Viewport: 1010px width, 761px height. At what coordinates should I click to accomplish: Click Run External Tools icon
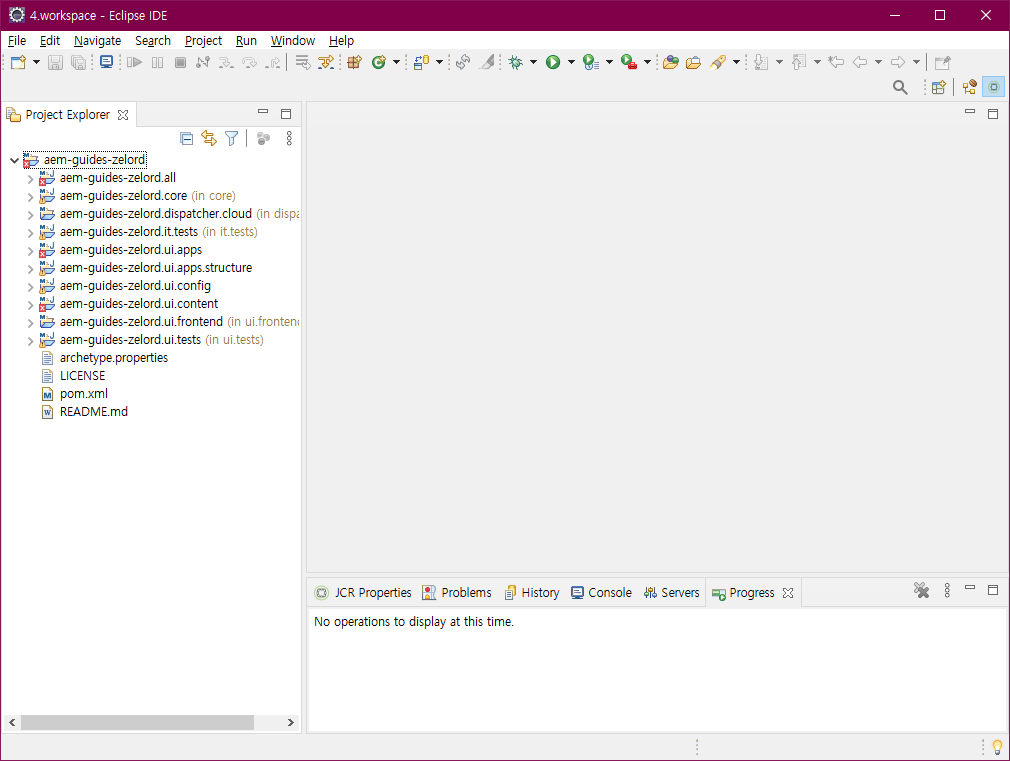pyautogui.click(x=629, y=63)
